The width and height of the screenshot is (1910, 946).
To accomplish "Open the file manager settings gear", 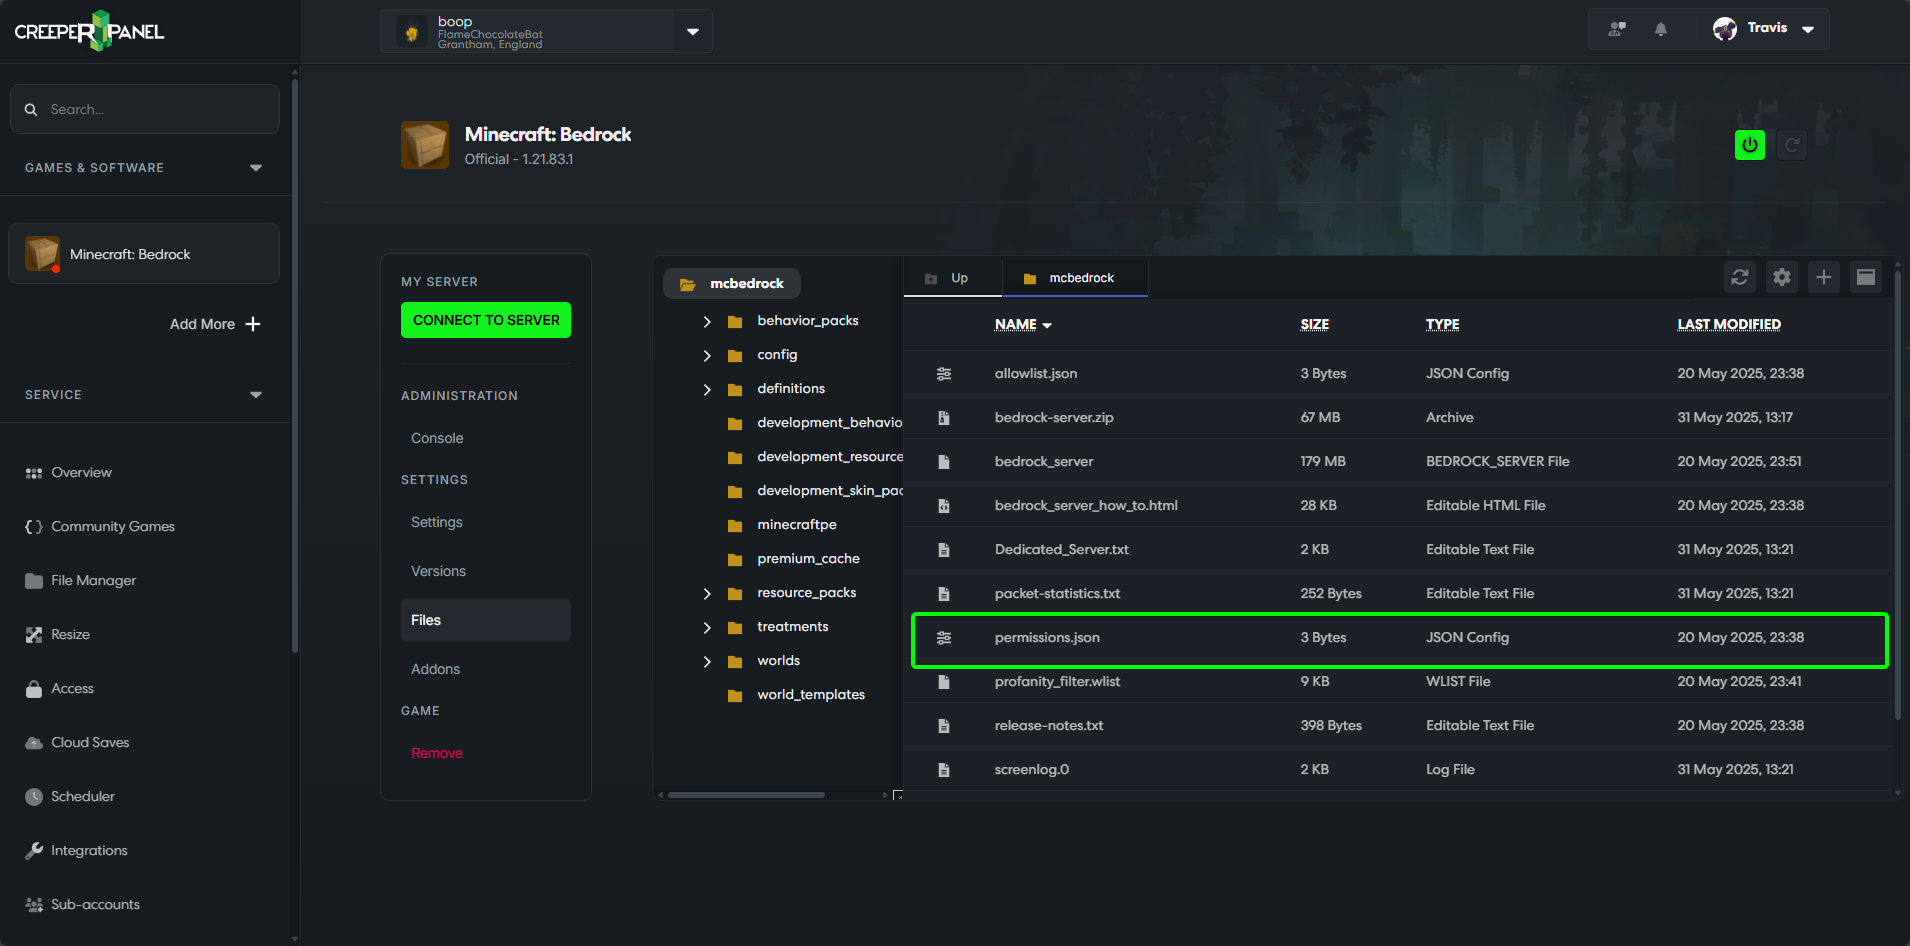I will pyautogui.click(x=1781, y=277).
